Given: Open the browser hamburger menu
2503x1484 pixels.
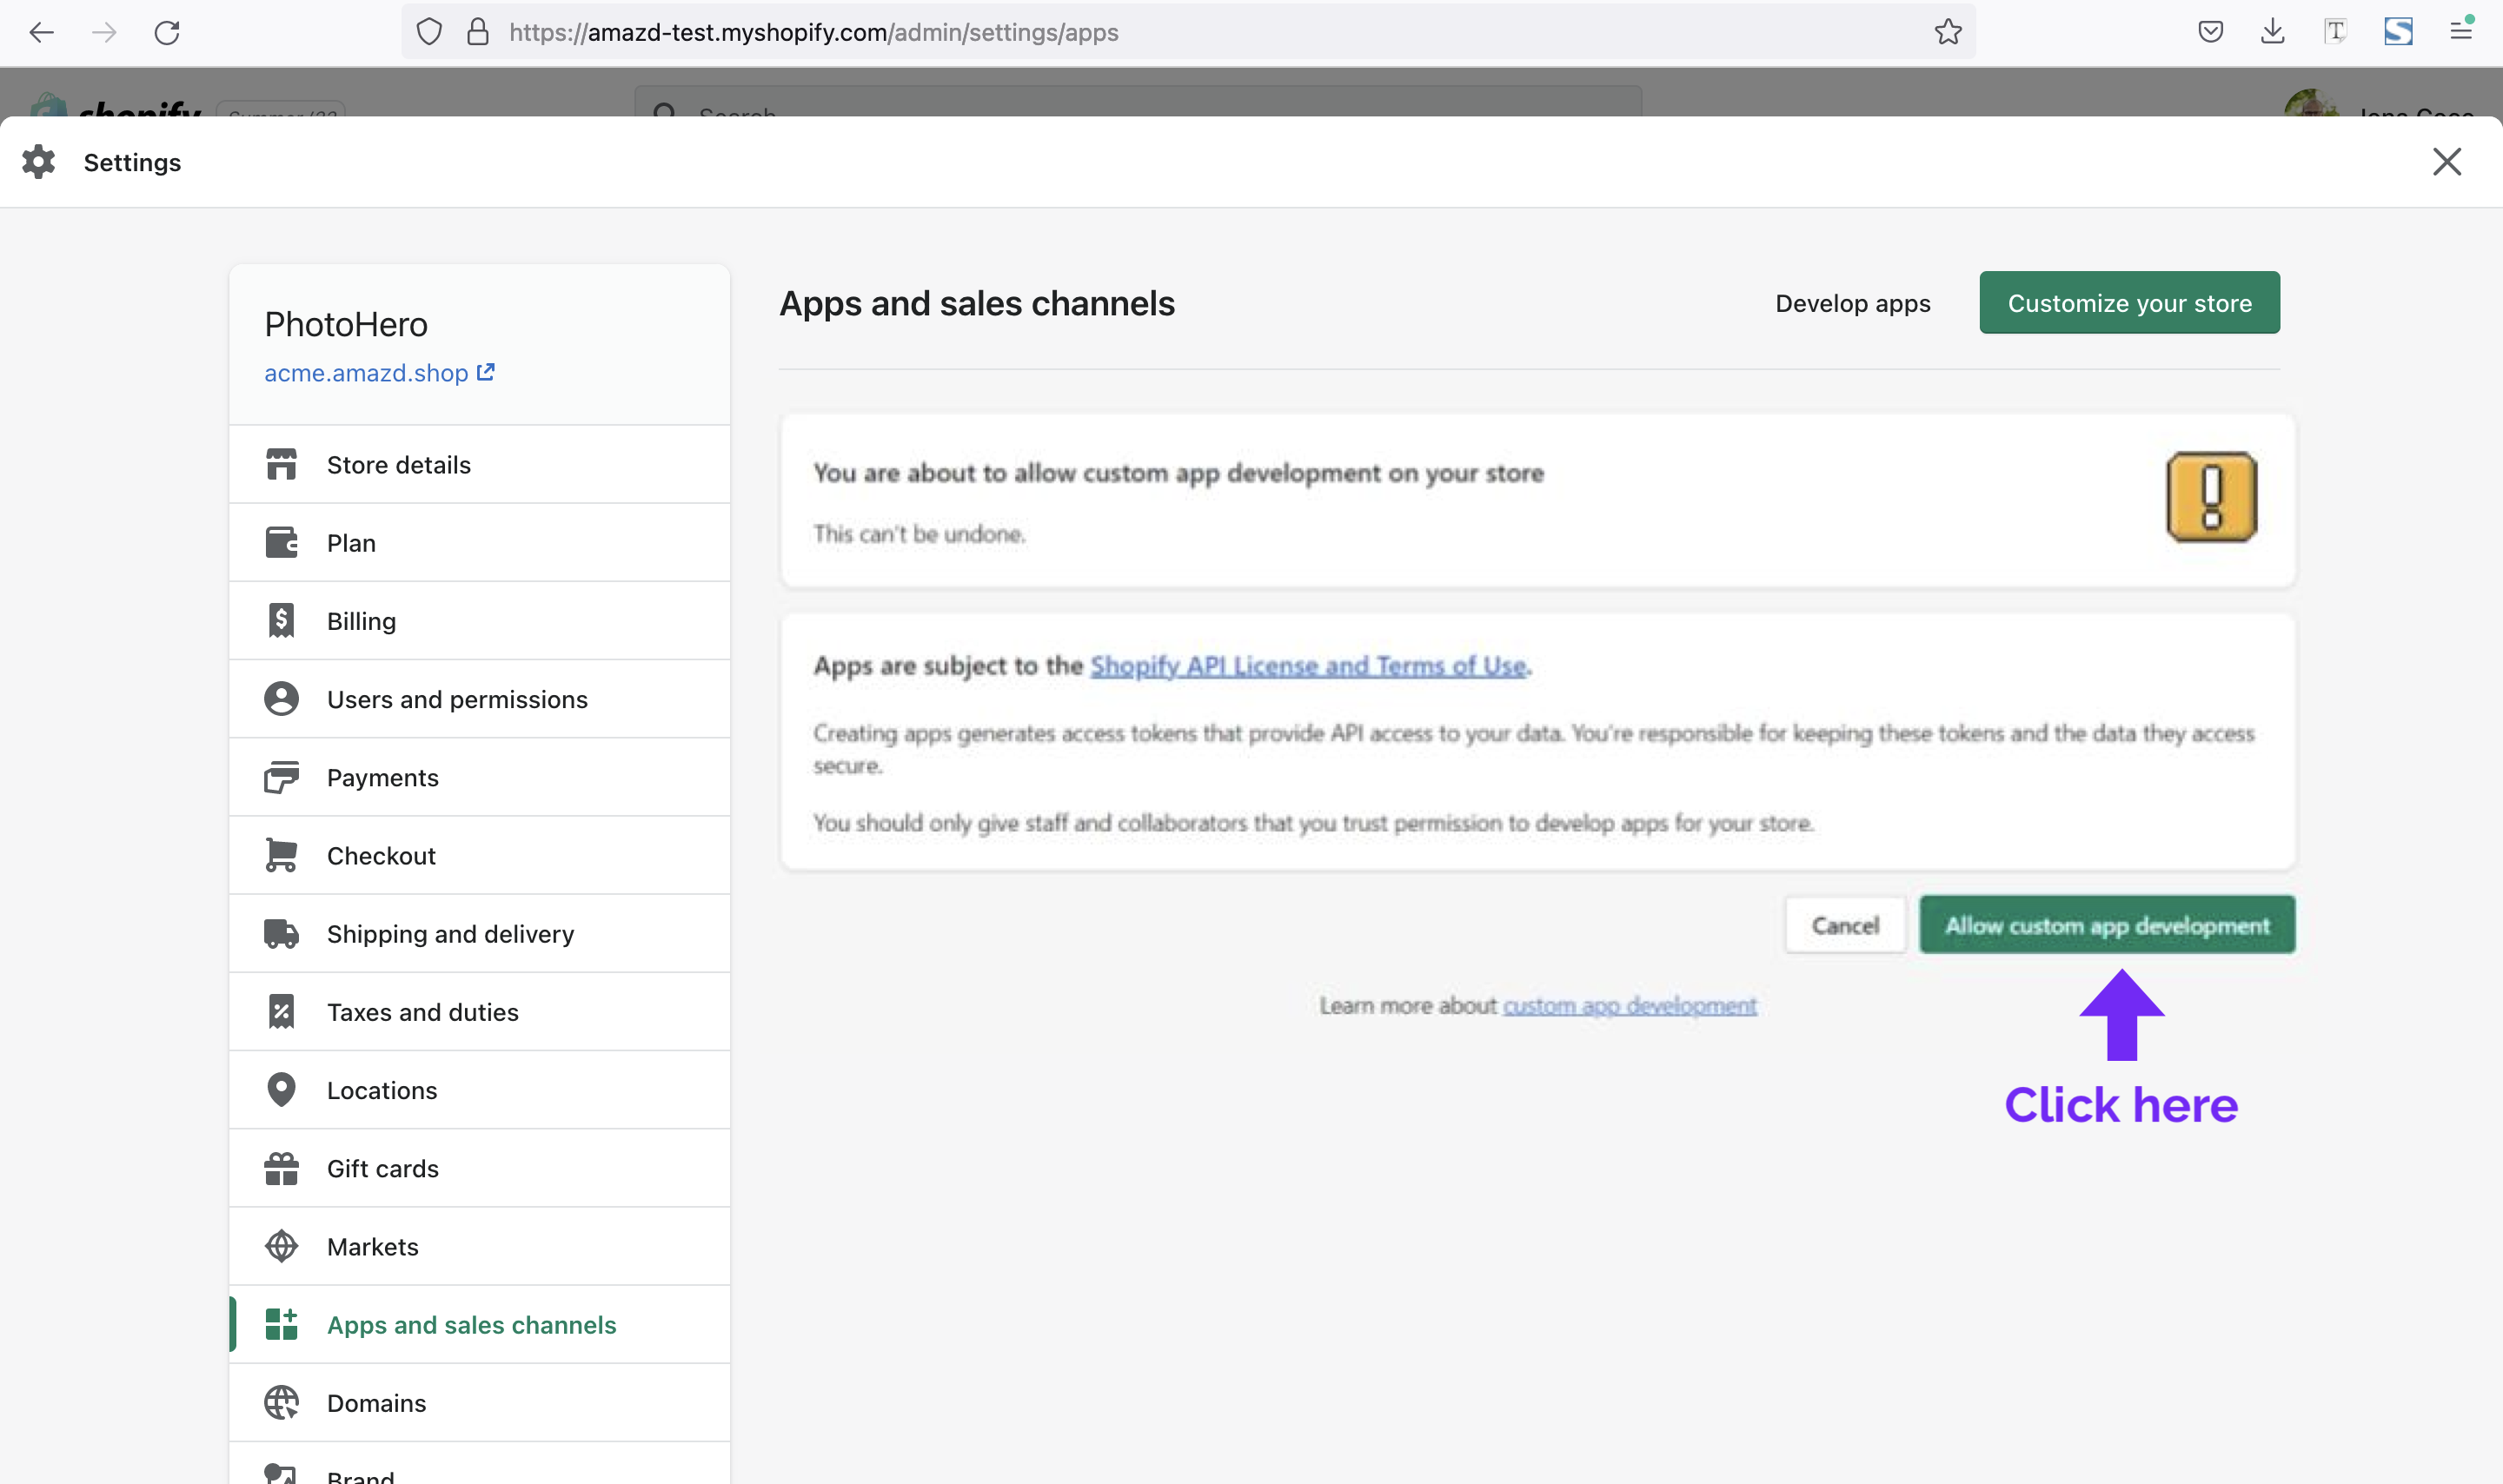Looking at the screenshot, I should click(2461, 30).
